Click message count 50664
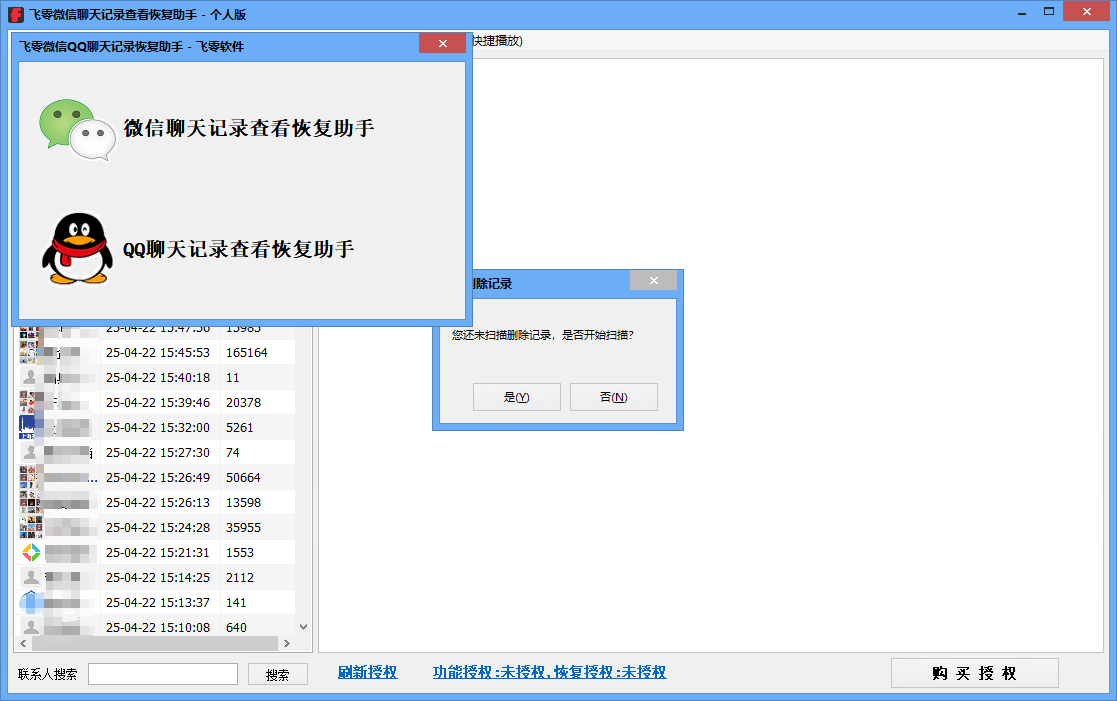This screenshot has height=701, width=1117. click(x=244, y=477)
